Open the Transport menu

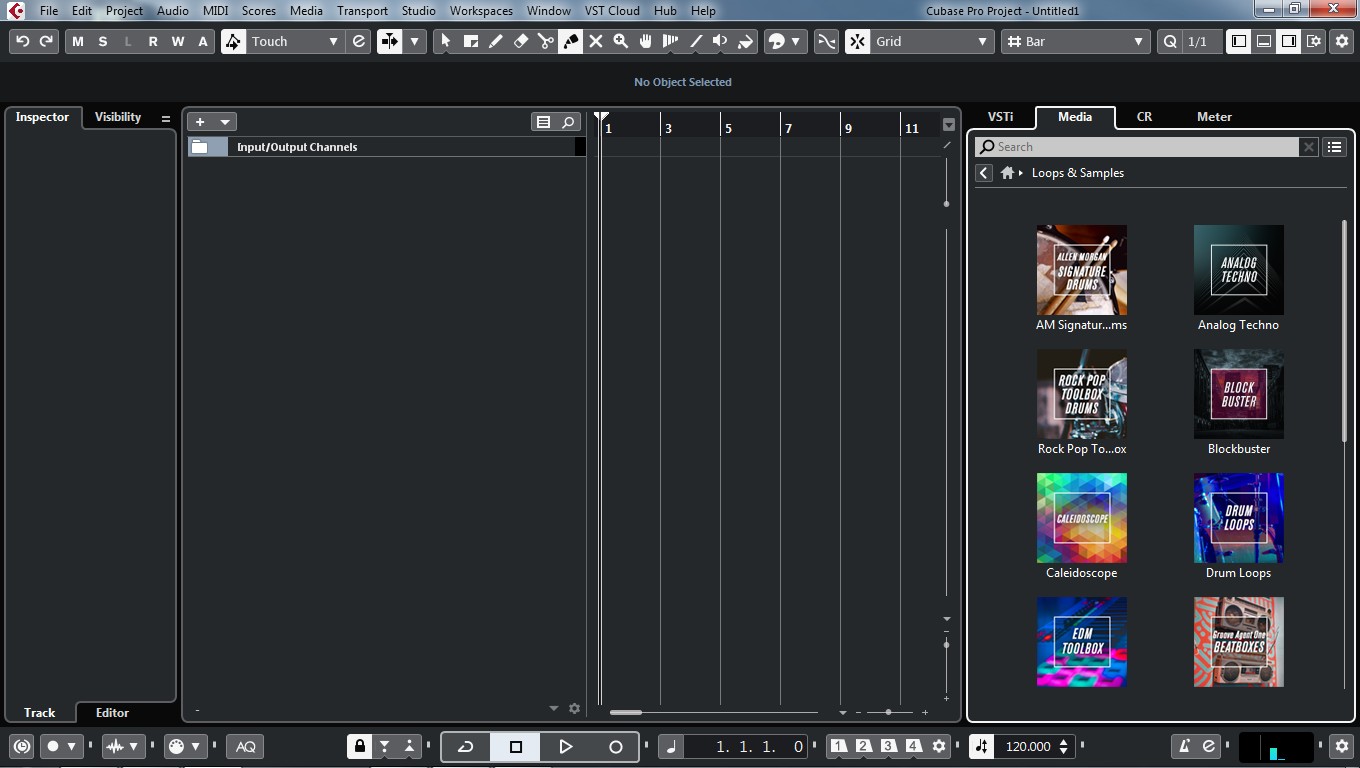pos(362,11)
